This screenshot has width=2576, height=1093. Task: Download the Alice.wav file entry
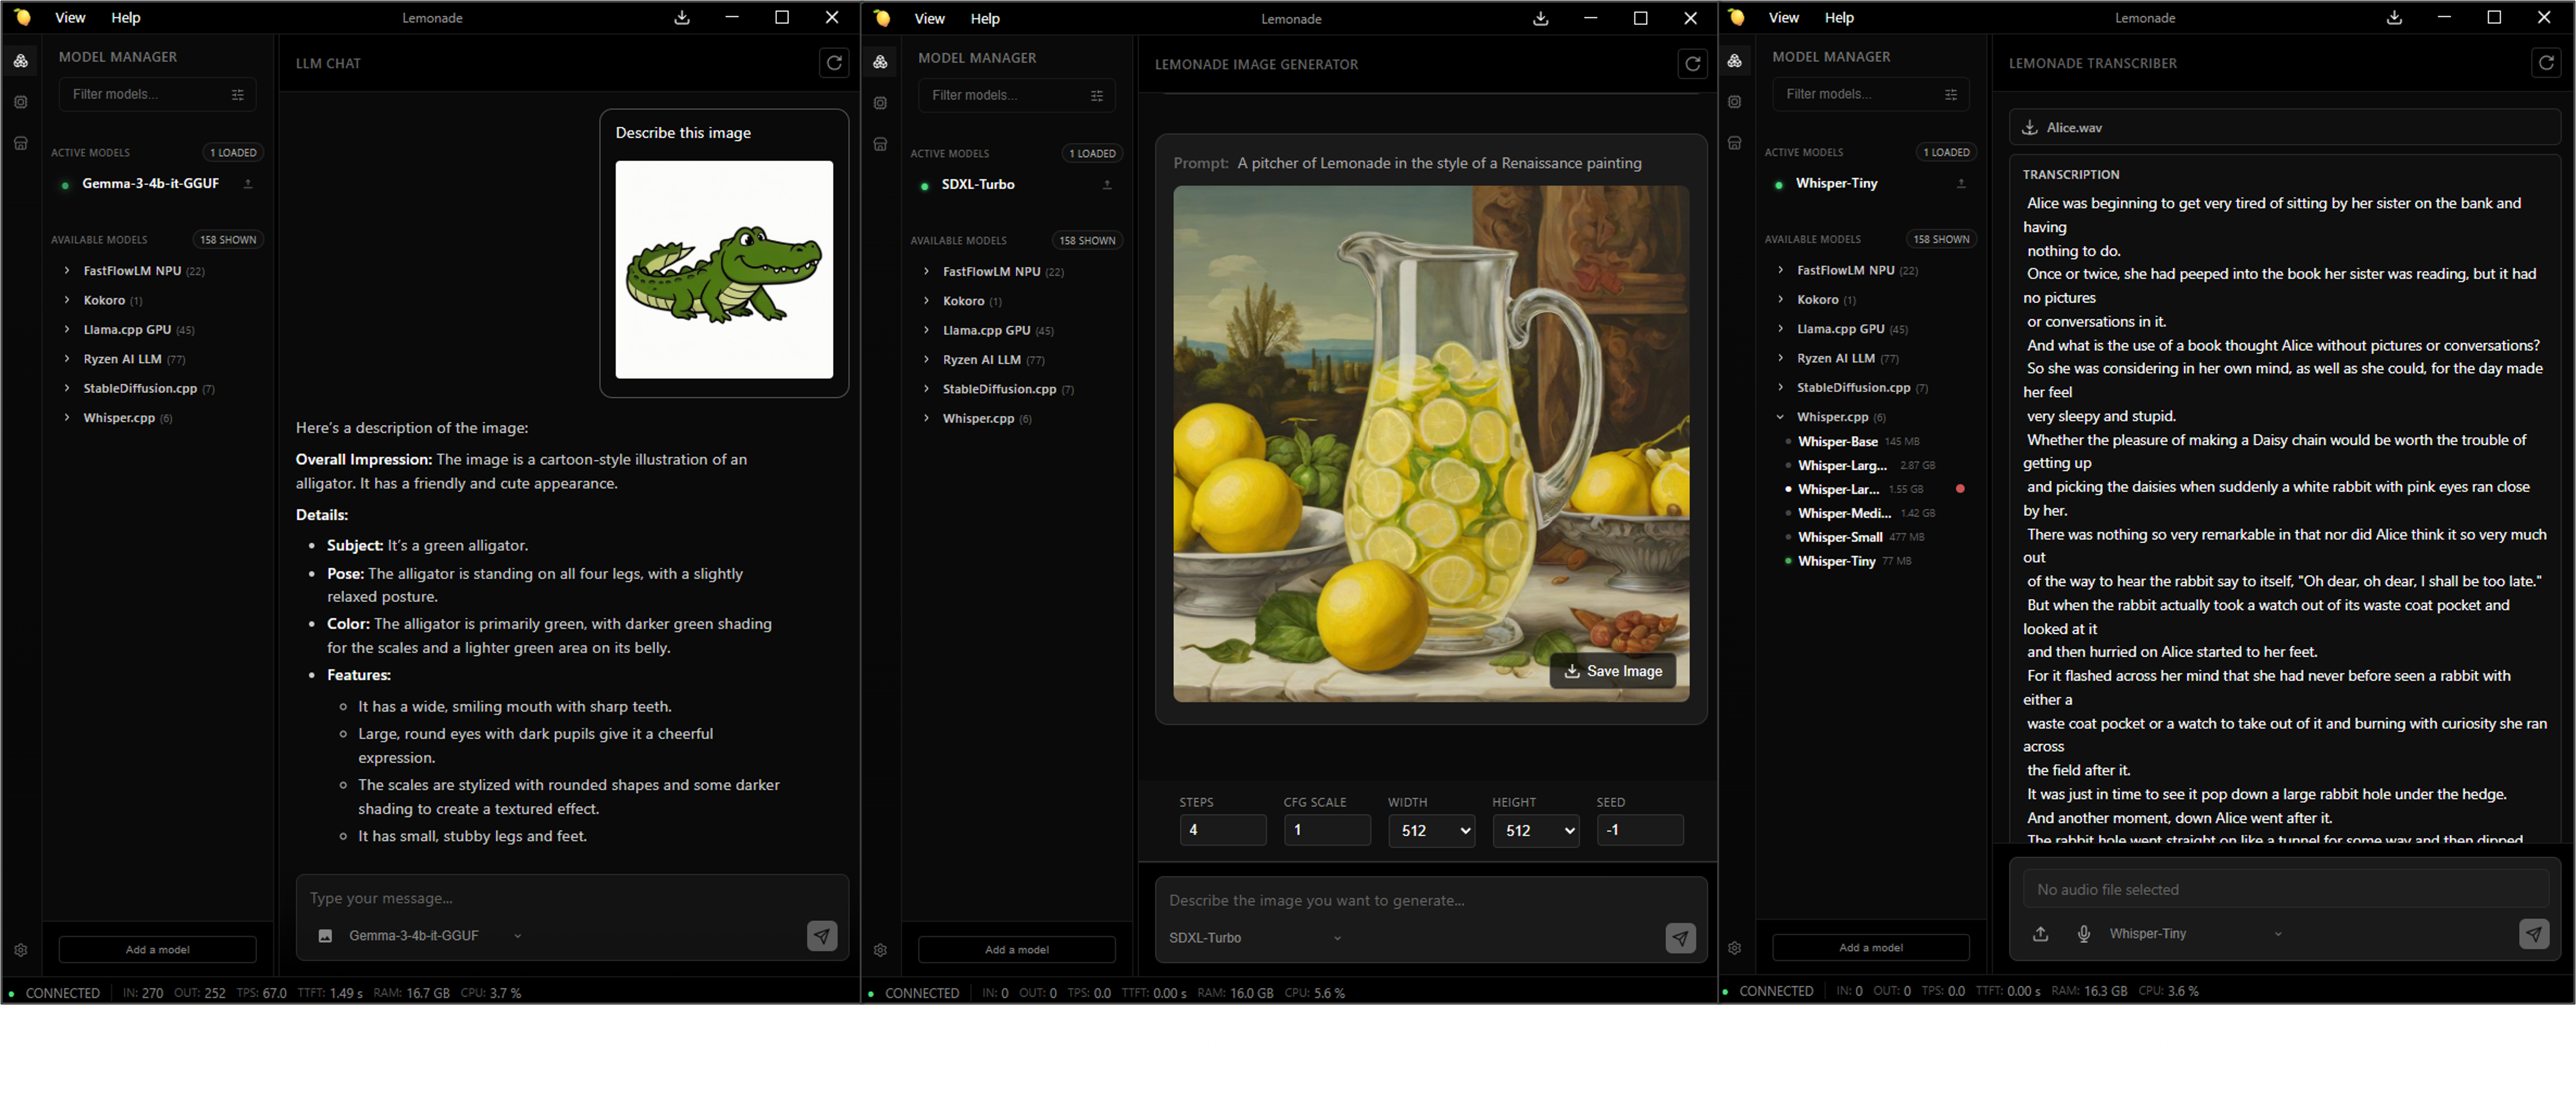pyautogui.click(x=2285, y=128)
